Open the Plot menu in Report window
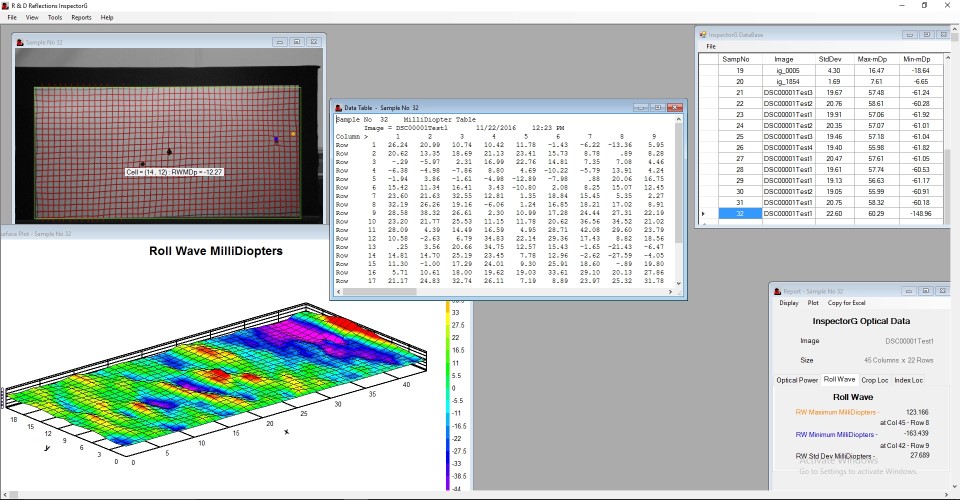Image resolution: width=960 pixels, height=500 pixels. 813,303
